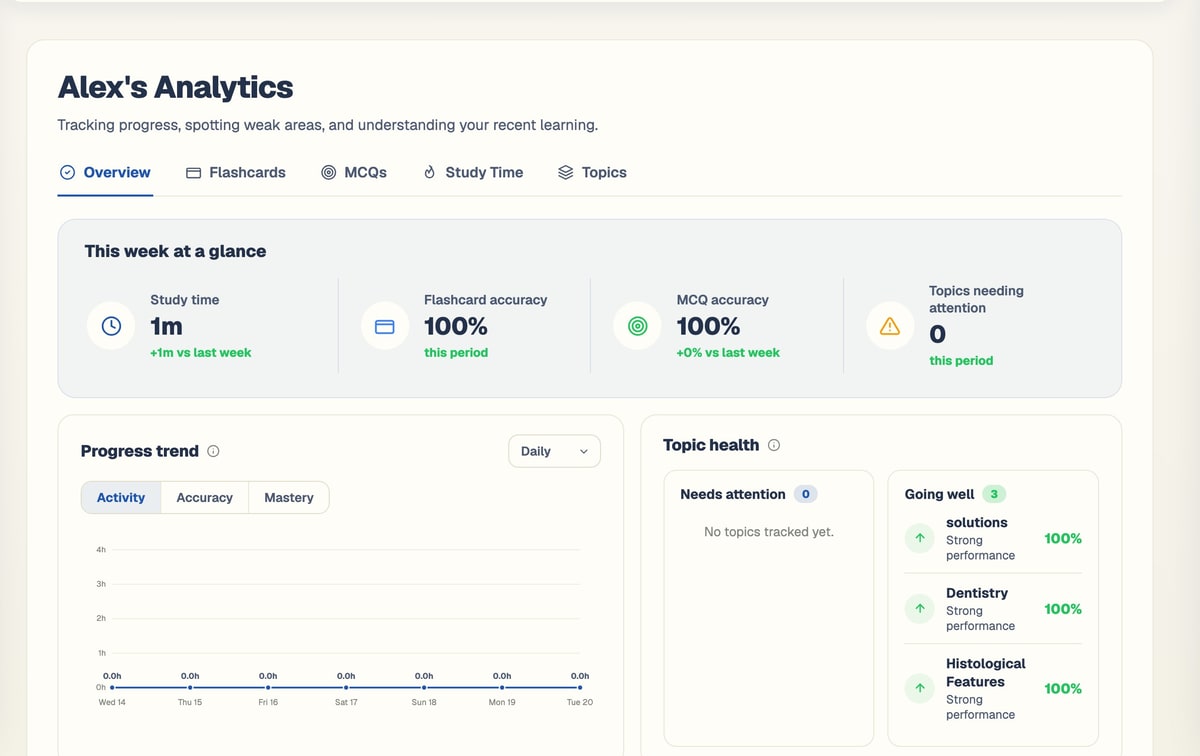
Task: Click the Needs attention count badge 0
Action: [x=805, y=494]
